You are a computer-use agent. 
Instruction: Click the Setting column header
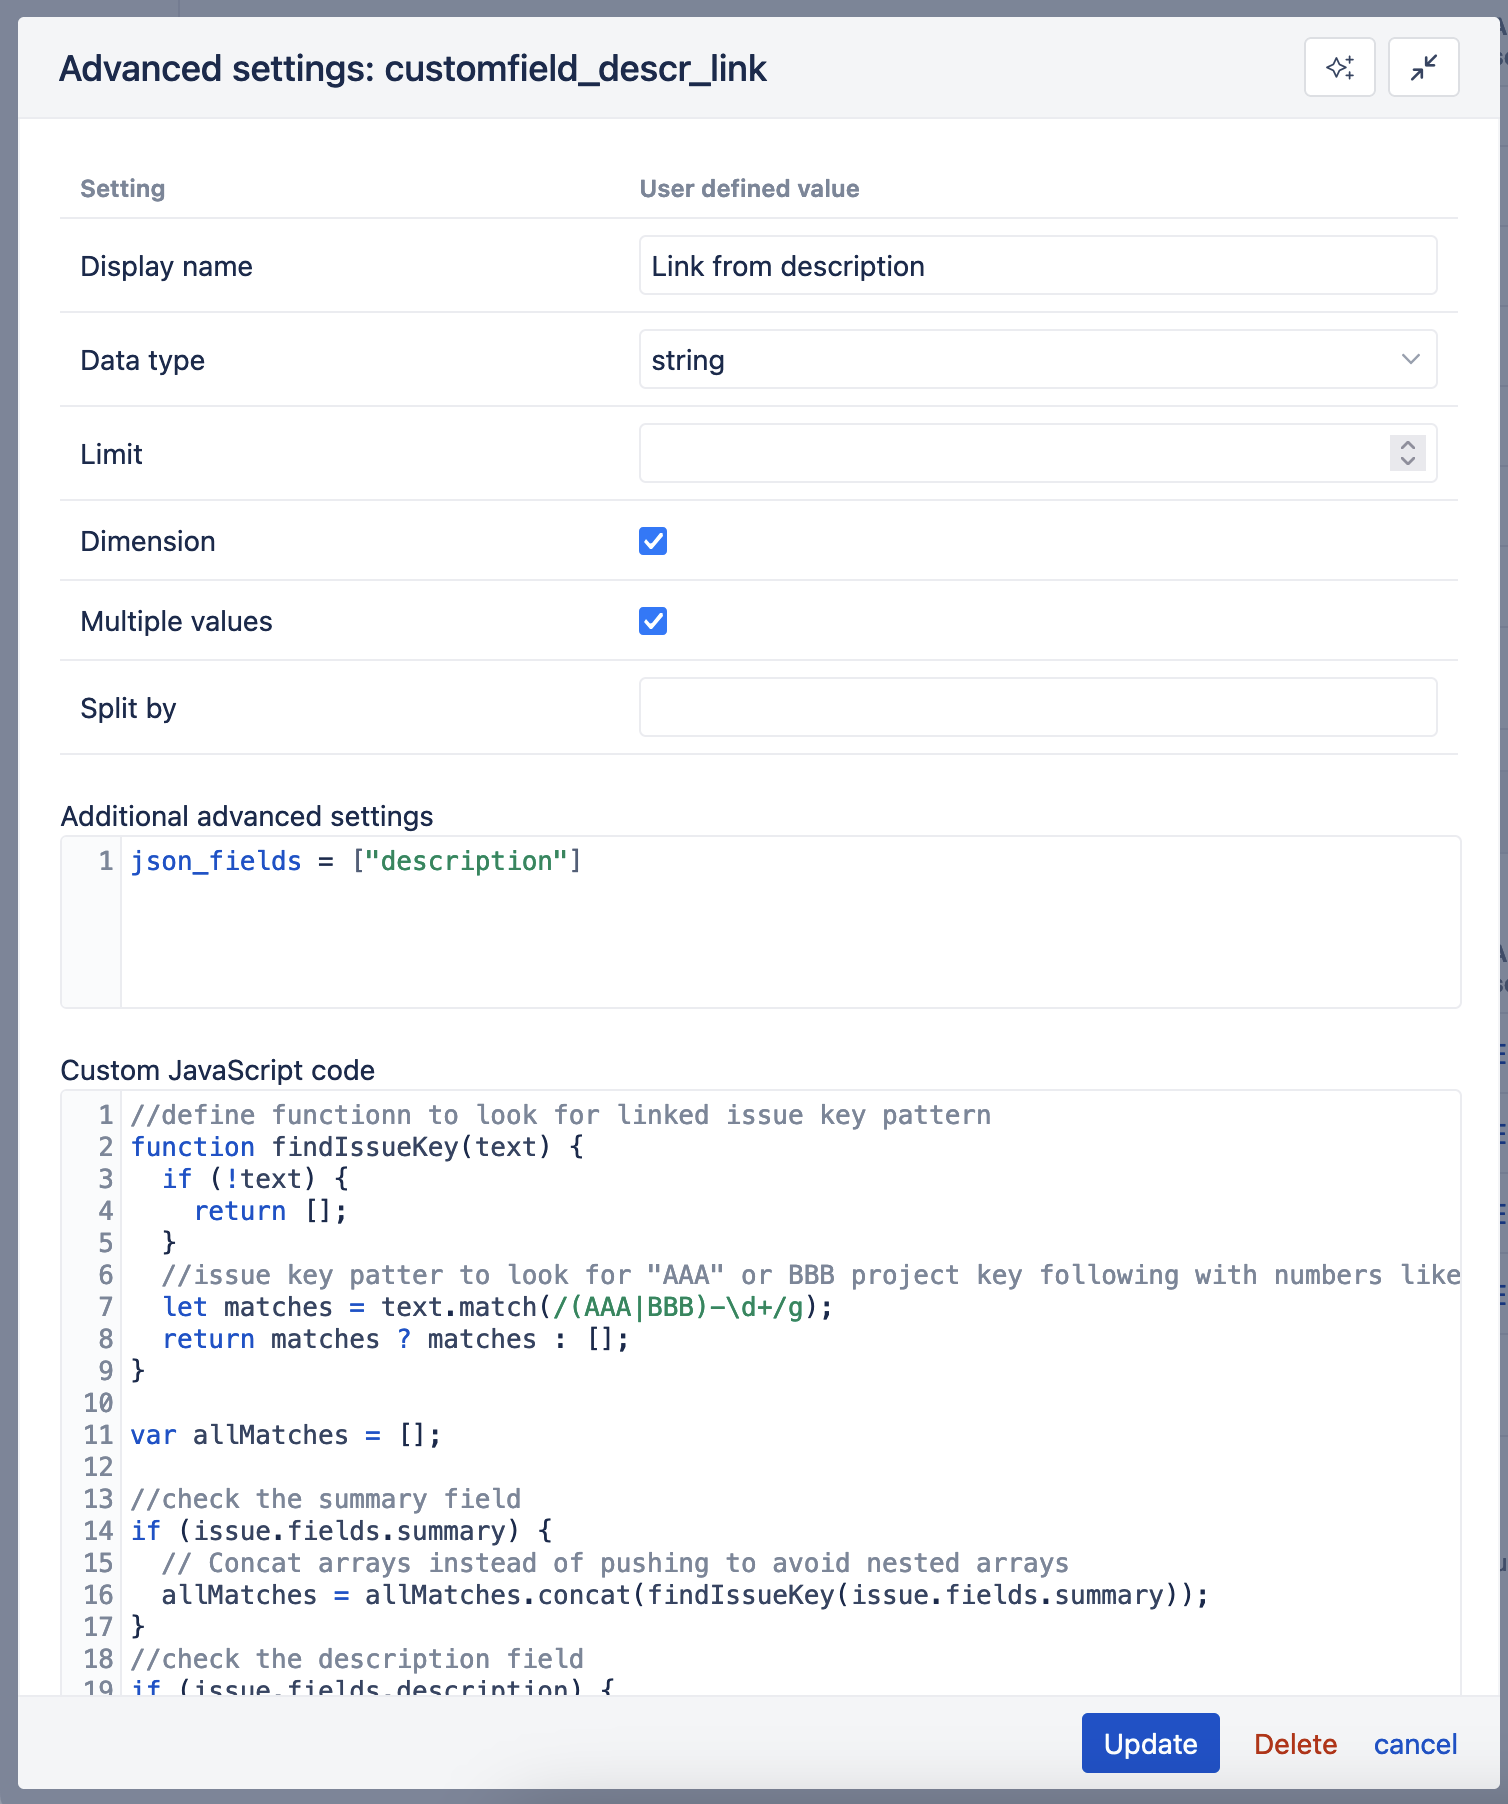click(x=123, y=189)
